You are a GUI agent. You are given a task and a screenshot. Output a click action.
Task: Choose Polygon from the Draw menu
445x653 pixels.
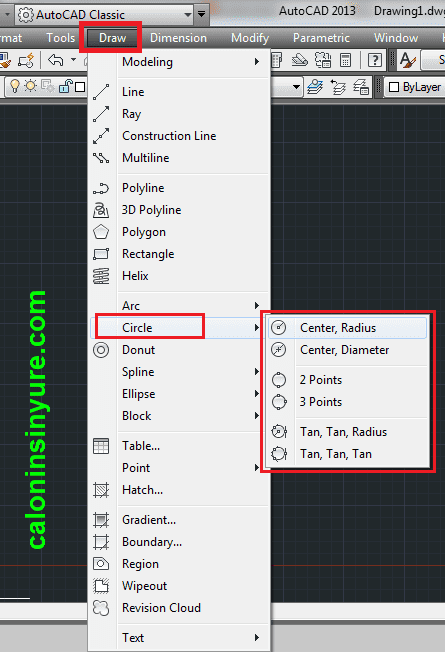click(x=179, y=232)
